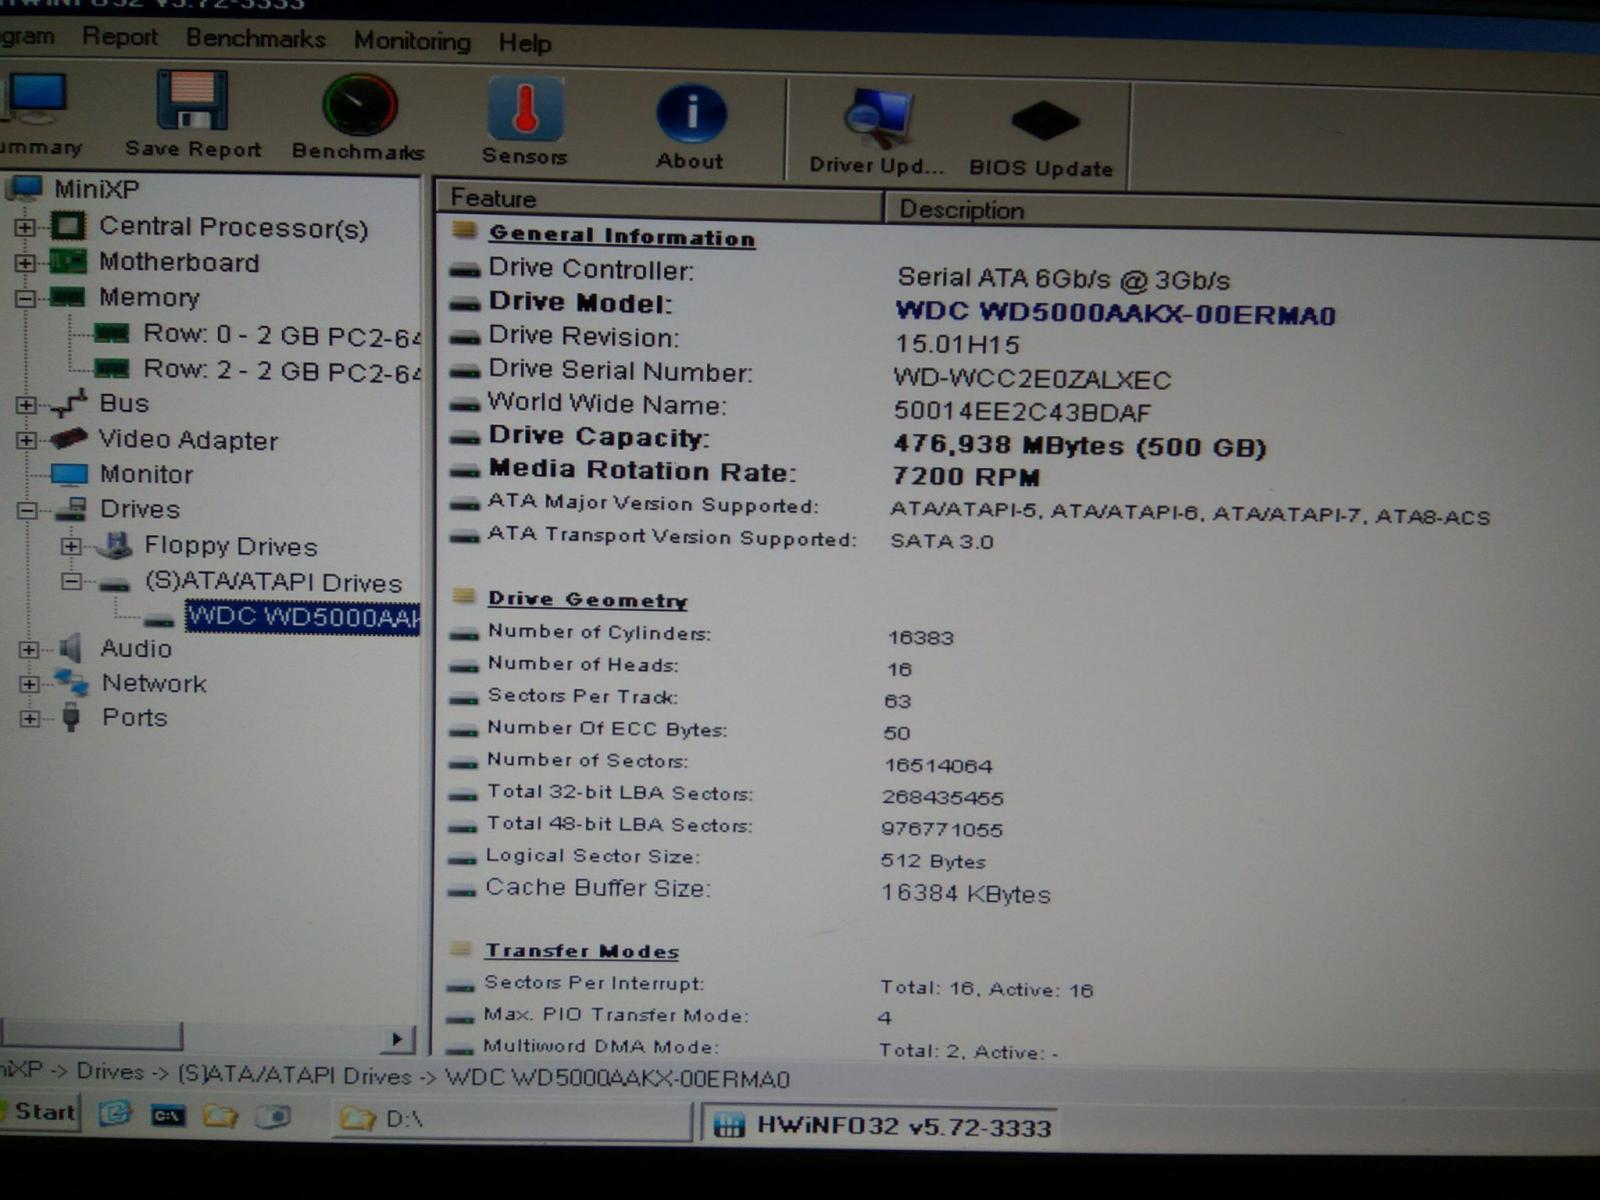Expand the Bus node
The image size is (1600, 1200).
pos(26,405)
